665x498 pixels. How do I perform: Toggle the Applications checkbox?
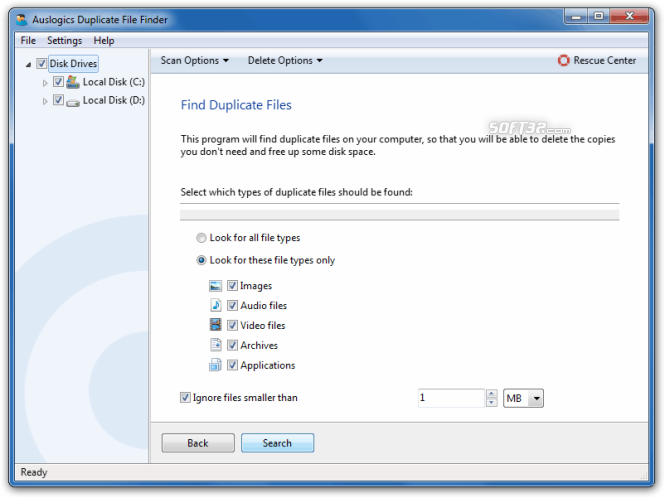point(232,365)
